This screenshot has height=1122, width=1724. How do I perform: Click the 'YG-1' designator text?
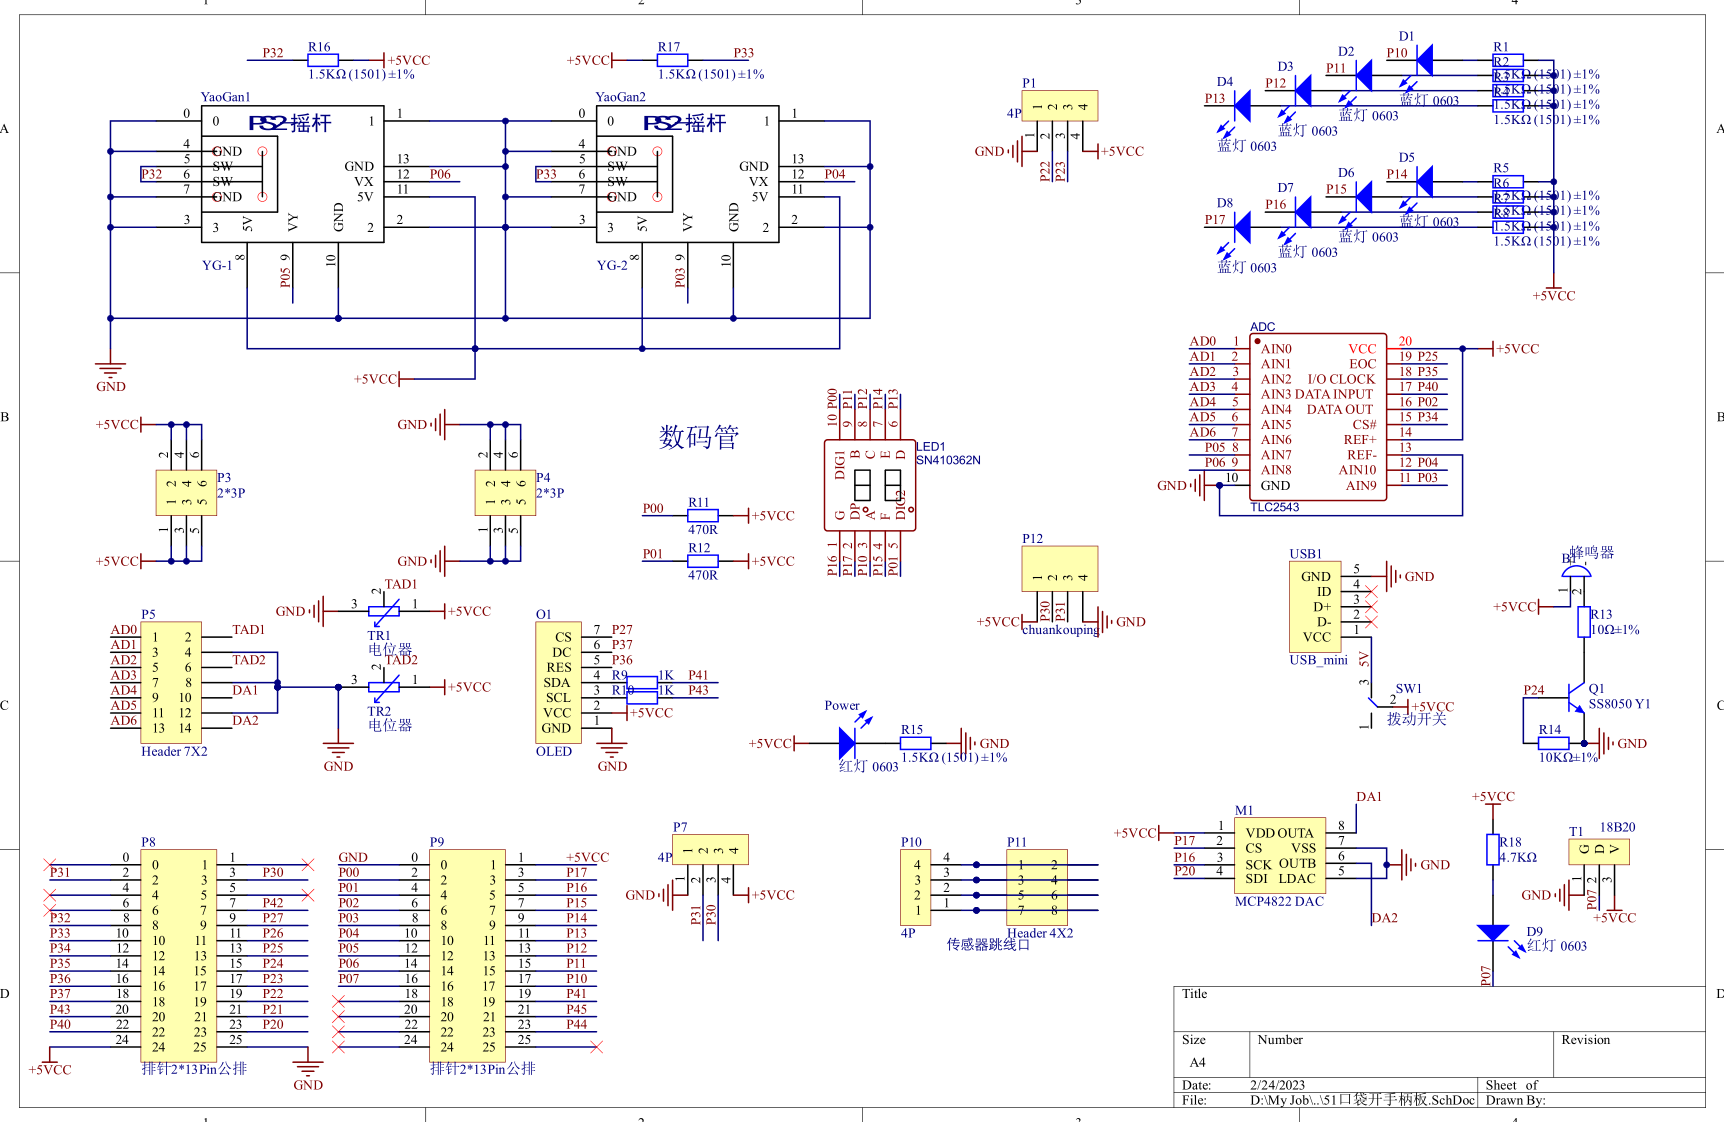point(217,266)
